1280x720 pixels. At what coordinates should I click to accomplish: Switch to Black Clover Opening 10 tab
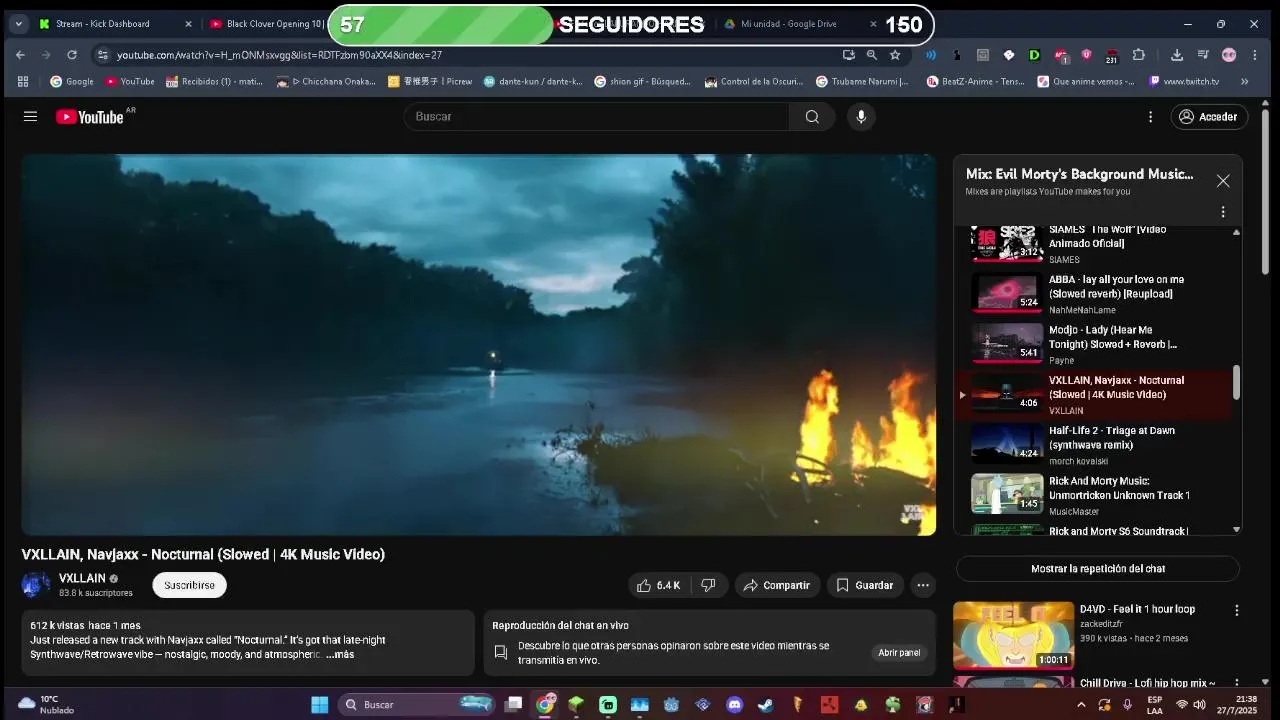pyautogui.click(x=266, y=24)
